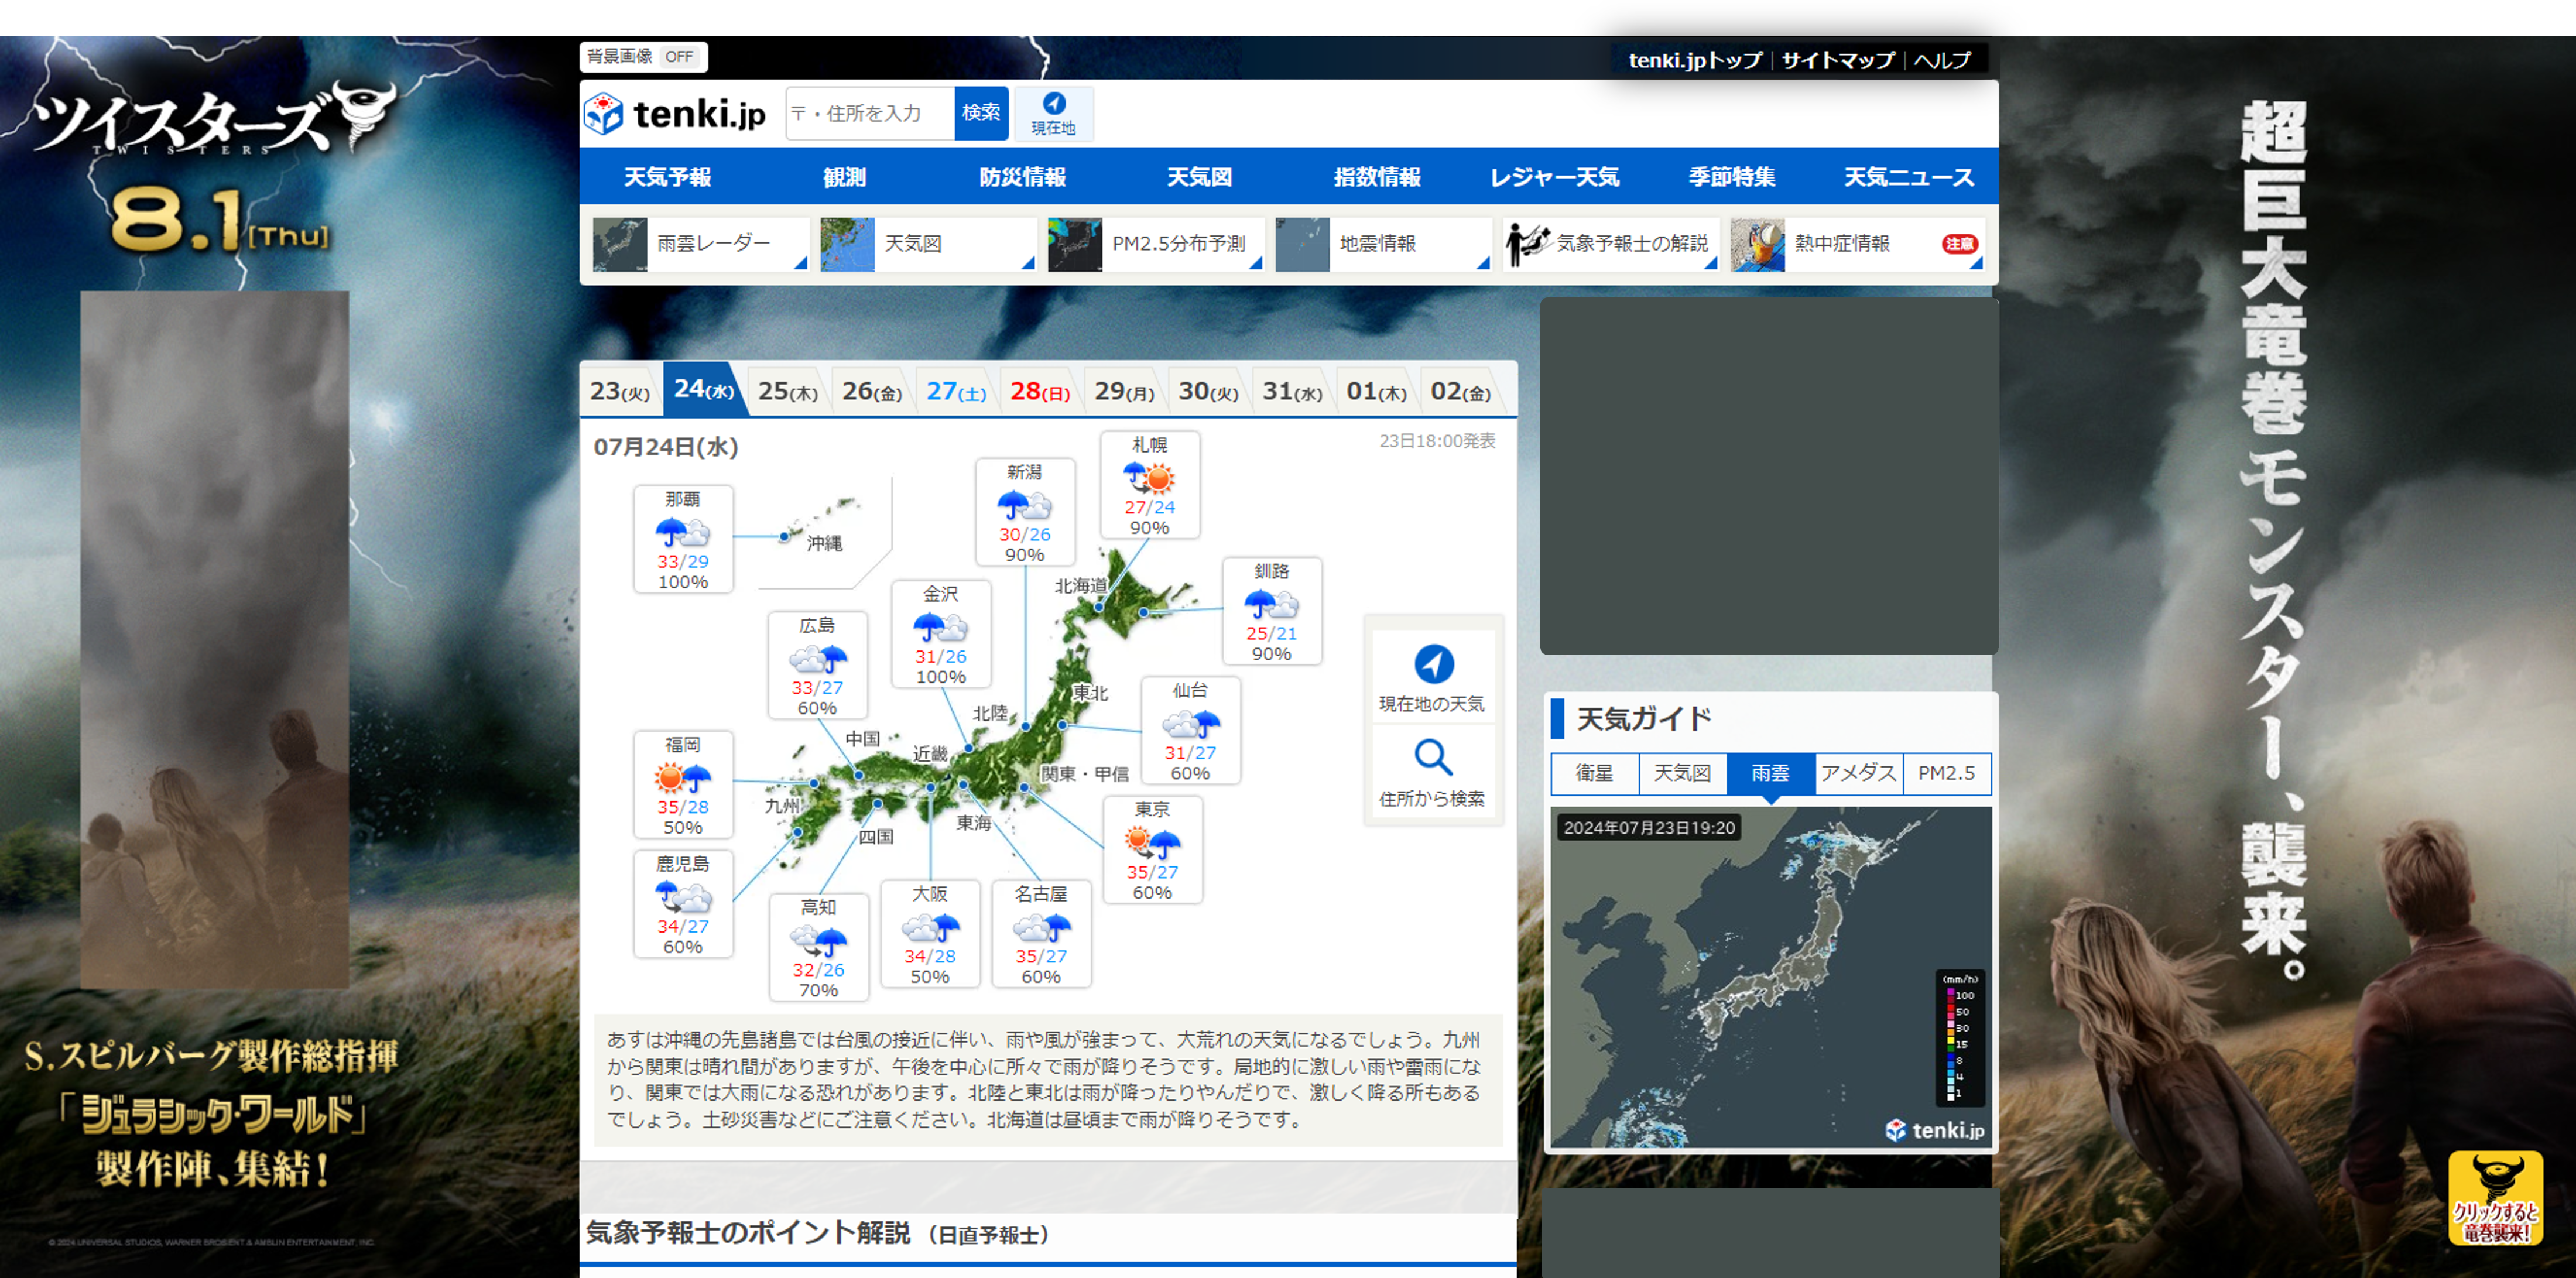Click the 札幌 weather icon
This screenshot has height=1278, width=2576.
click(1149, 478)
